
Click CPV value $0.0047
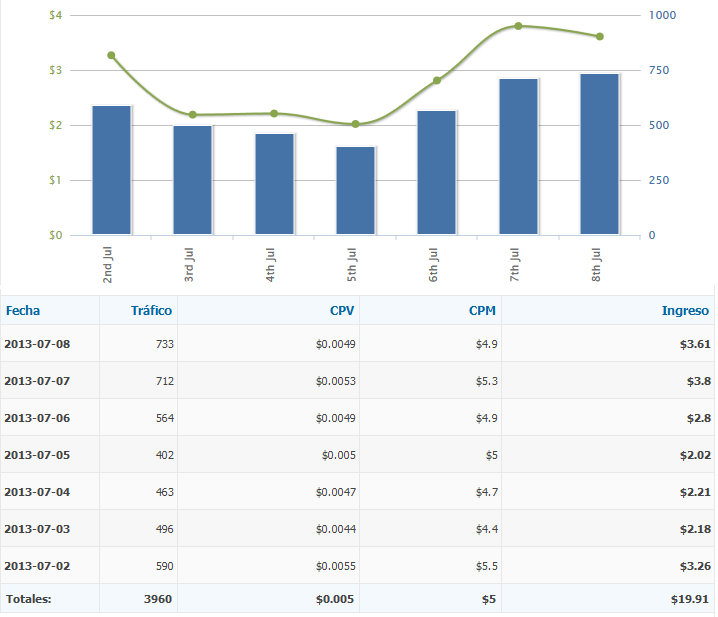(x=336, y=492)
